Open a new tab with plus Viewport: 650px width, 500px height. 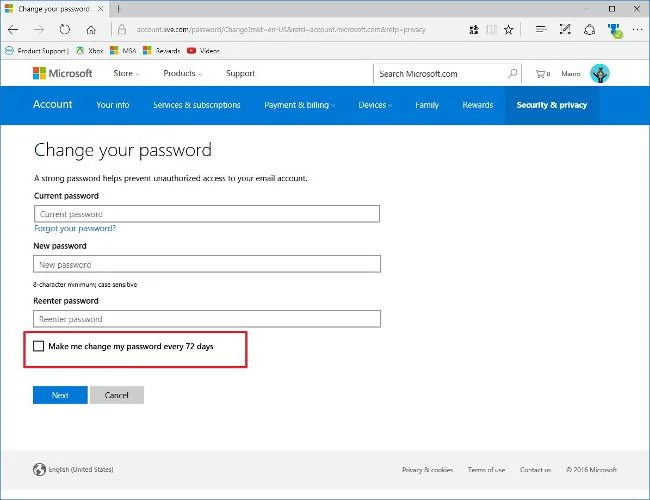coord(118,9)
